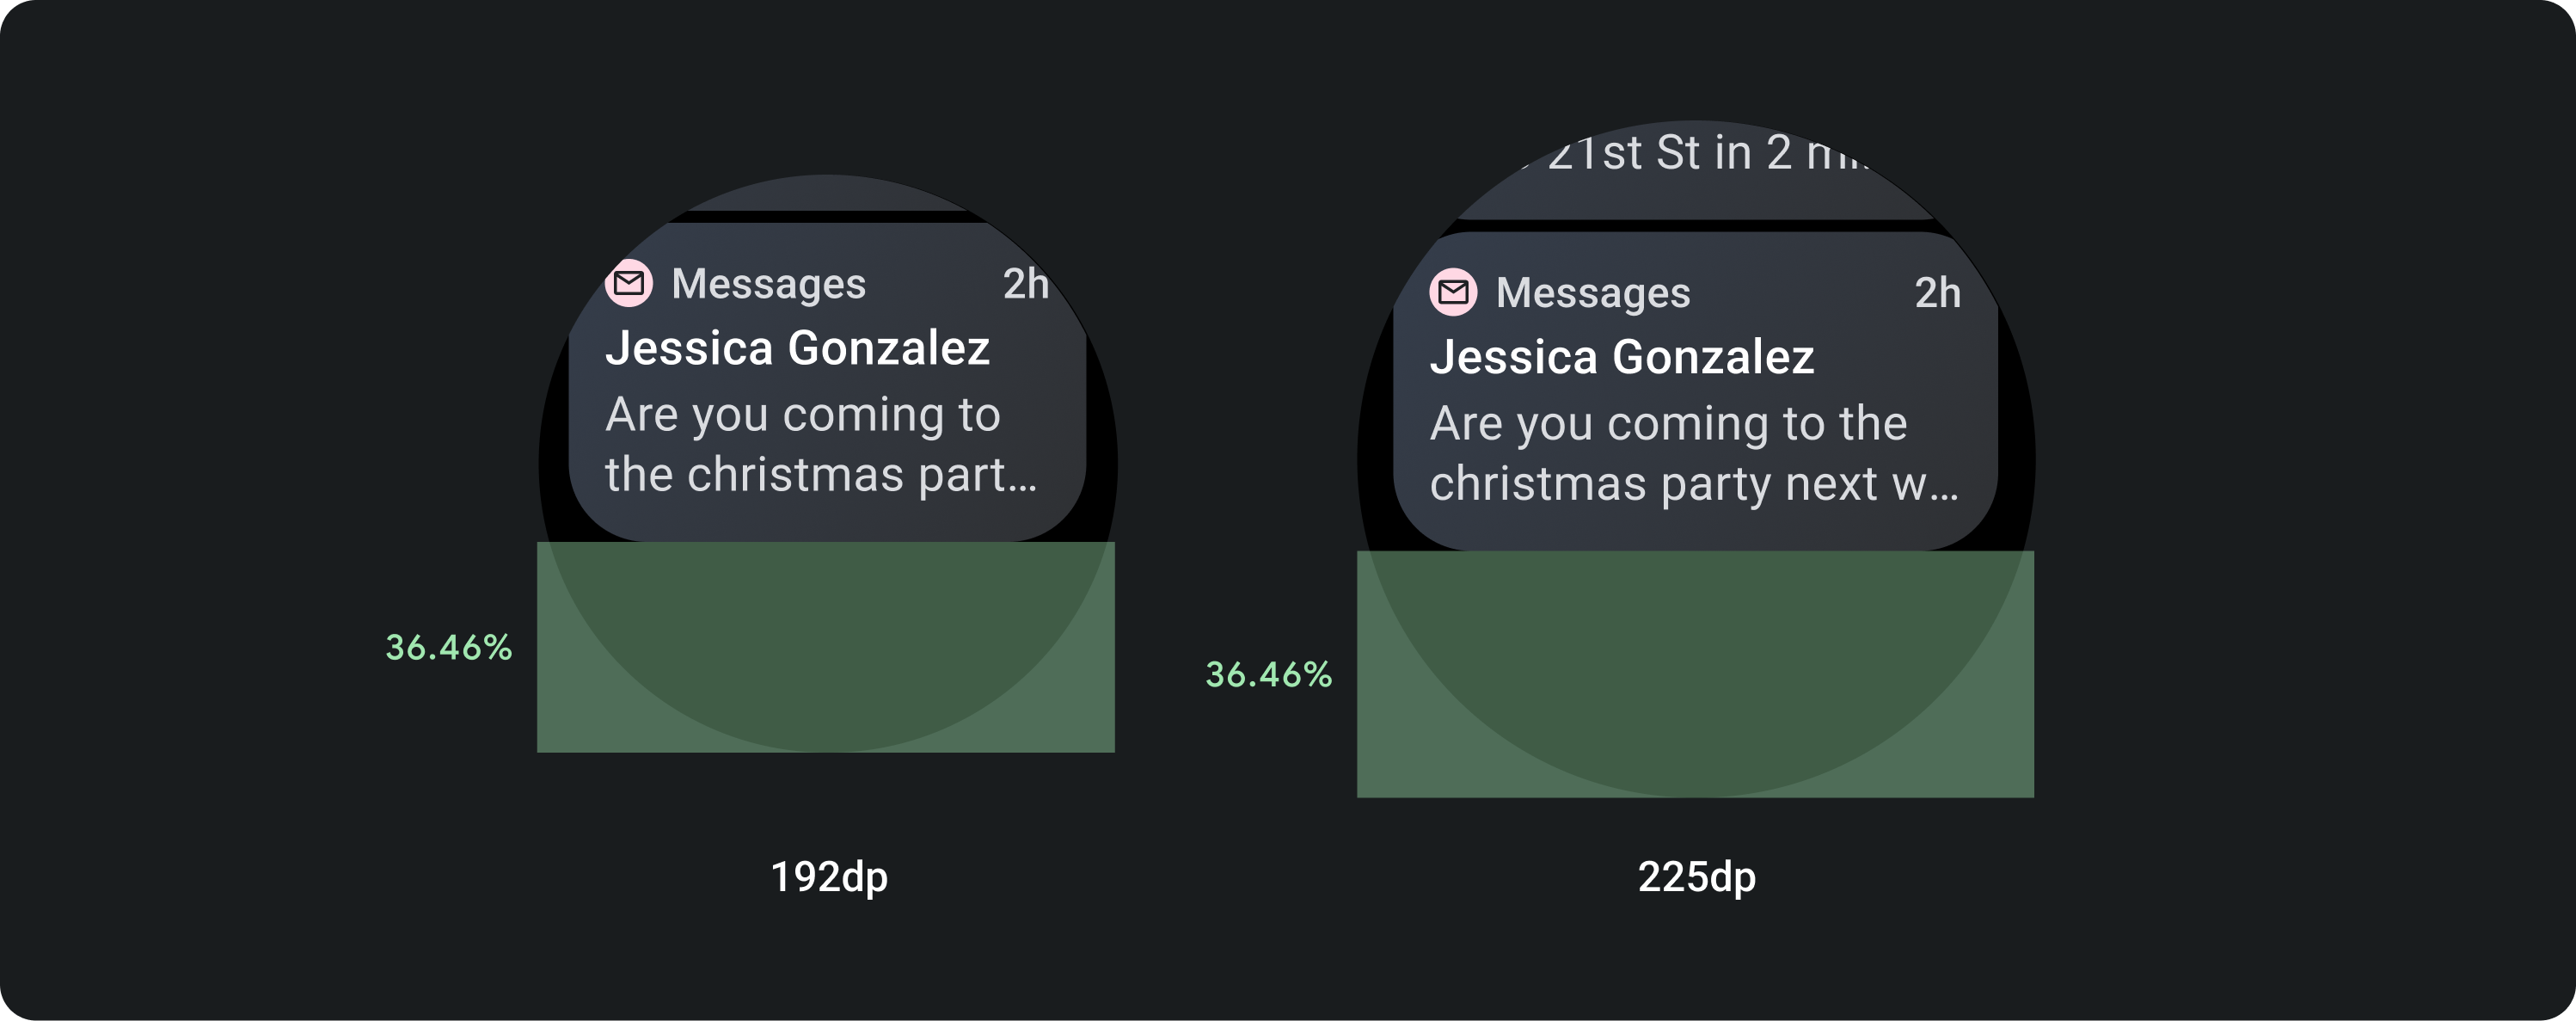Click the 225dp size caption
This screenshot has height=1021, width=2576.
[1696, 877]
